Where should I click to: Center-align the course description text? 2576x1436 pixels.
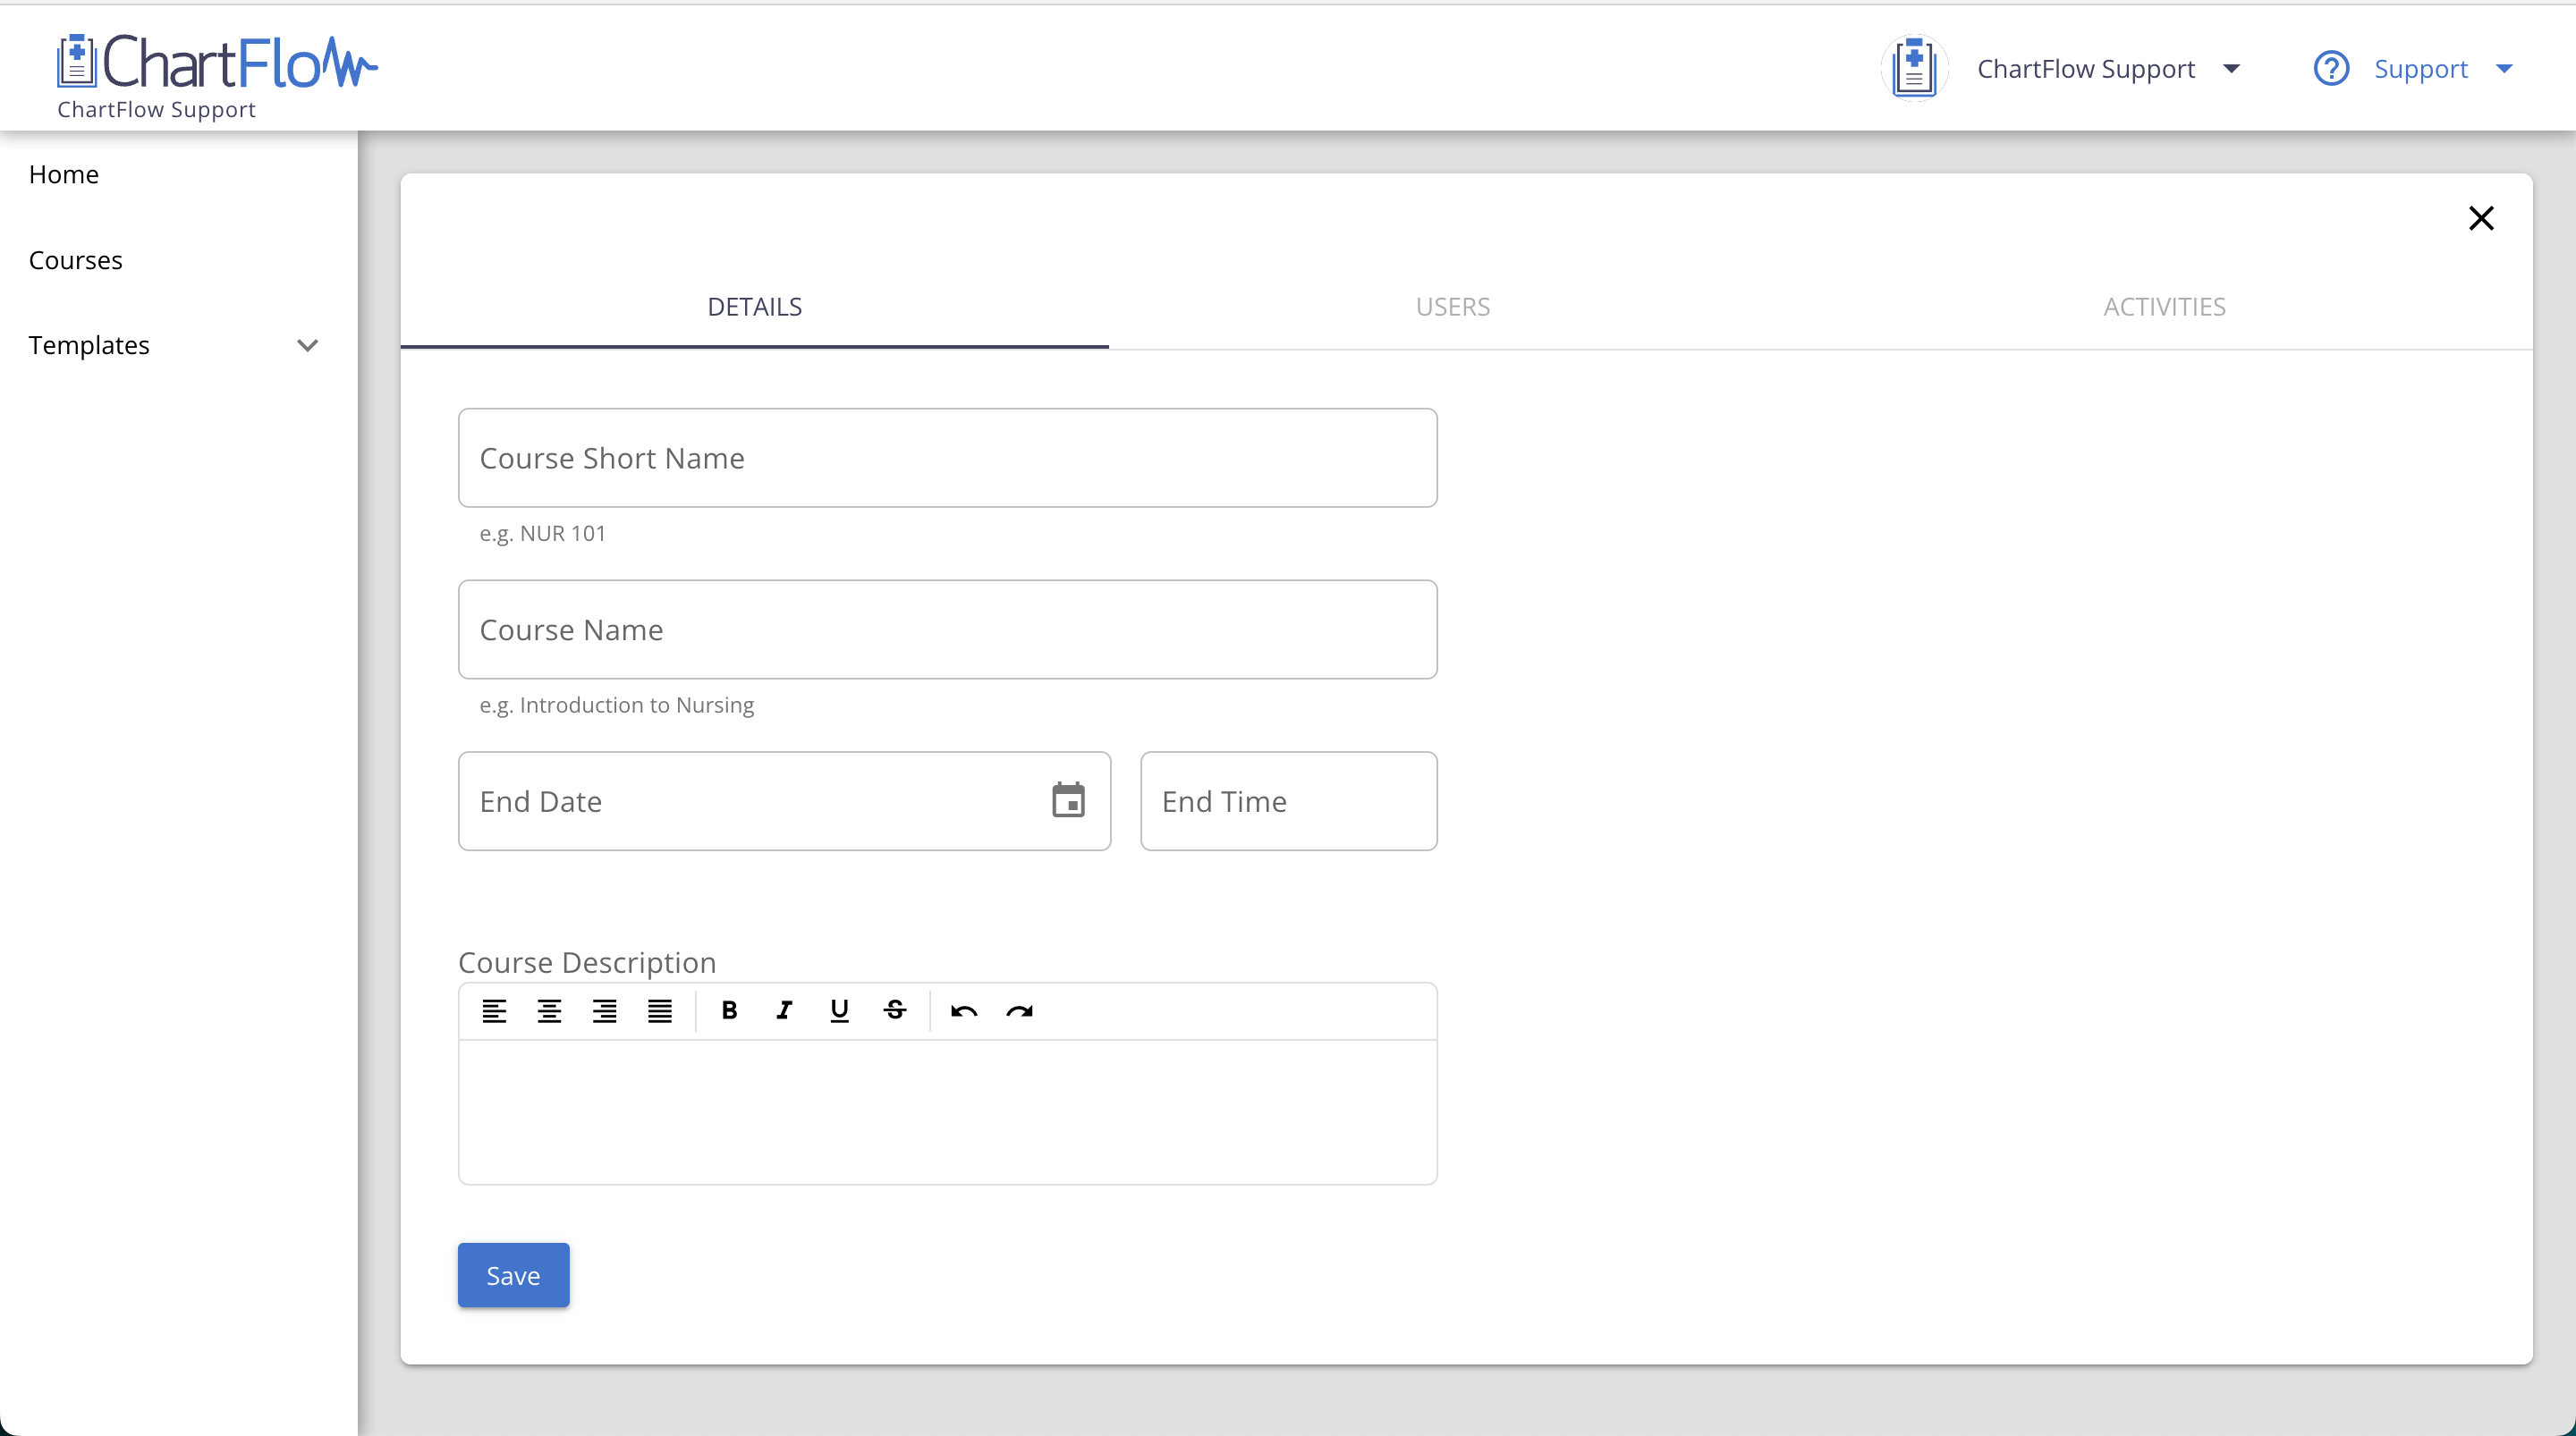[x=549, y=1011]
